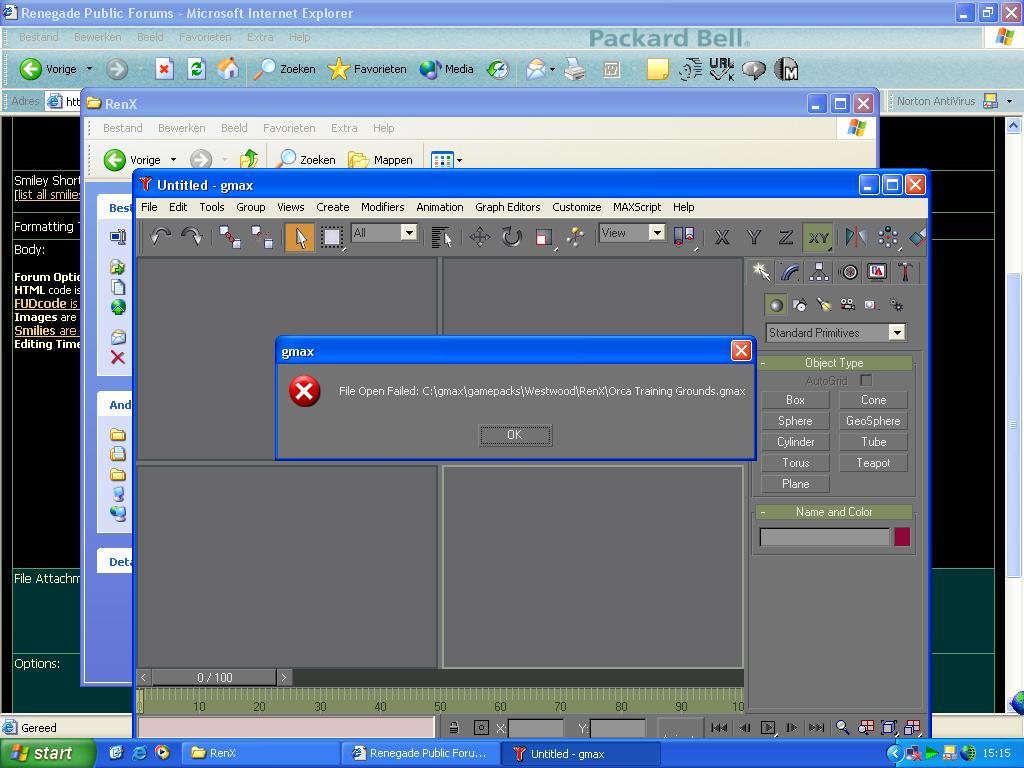Pick the Select and Rotate tool
1024x768 pixels.
point(511,237)
